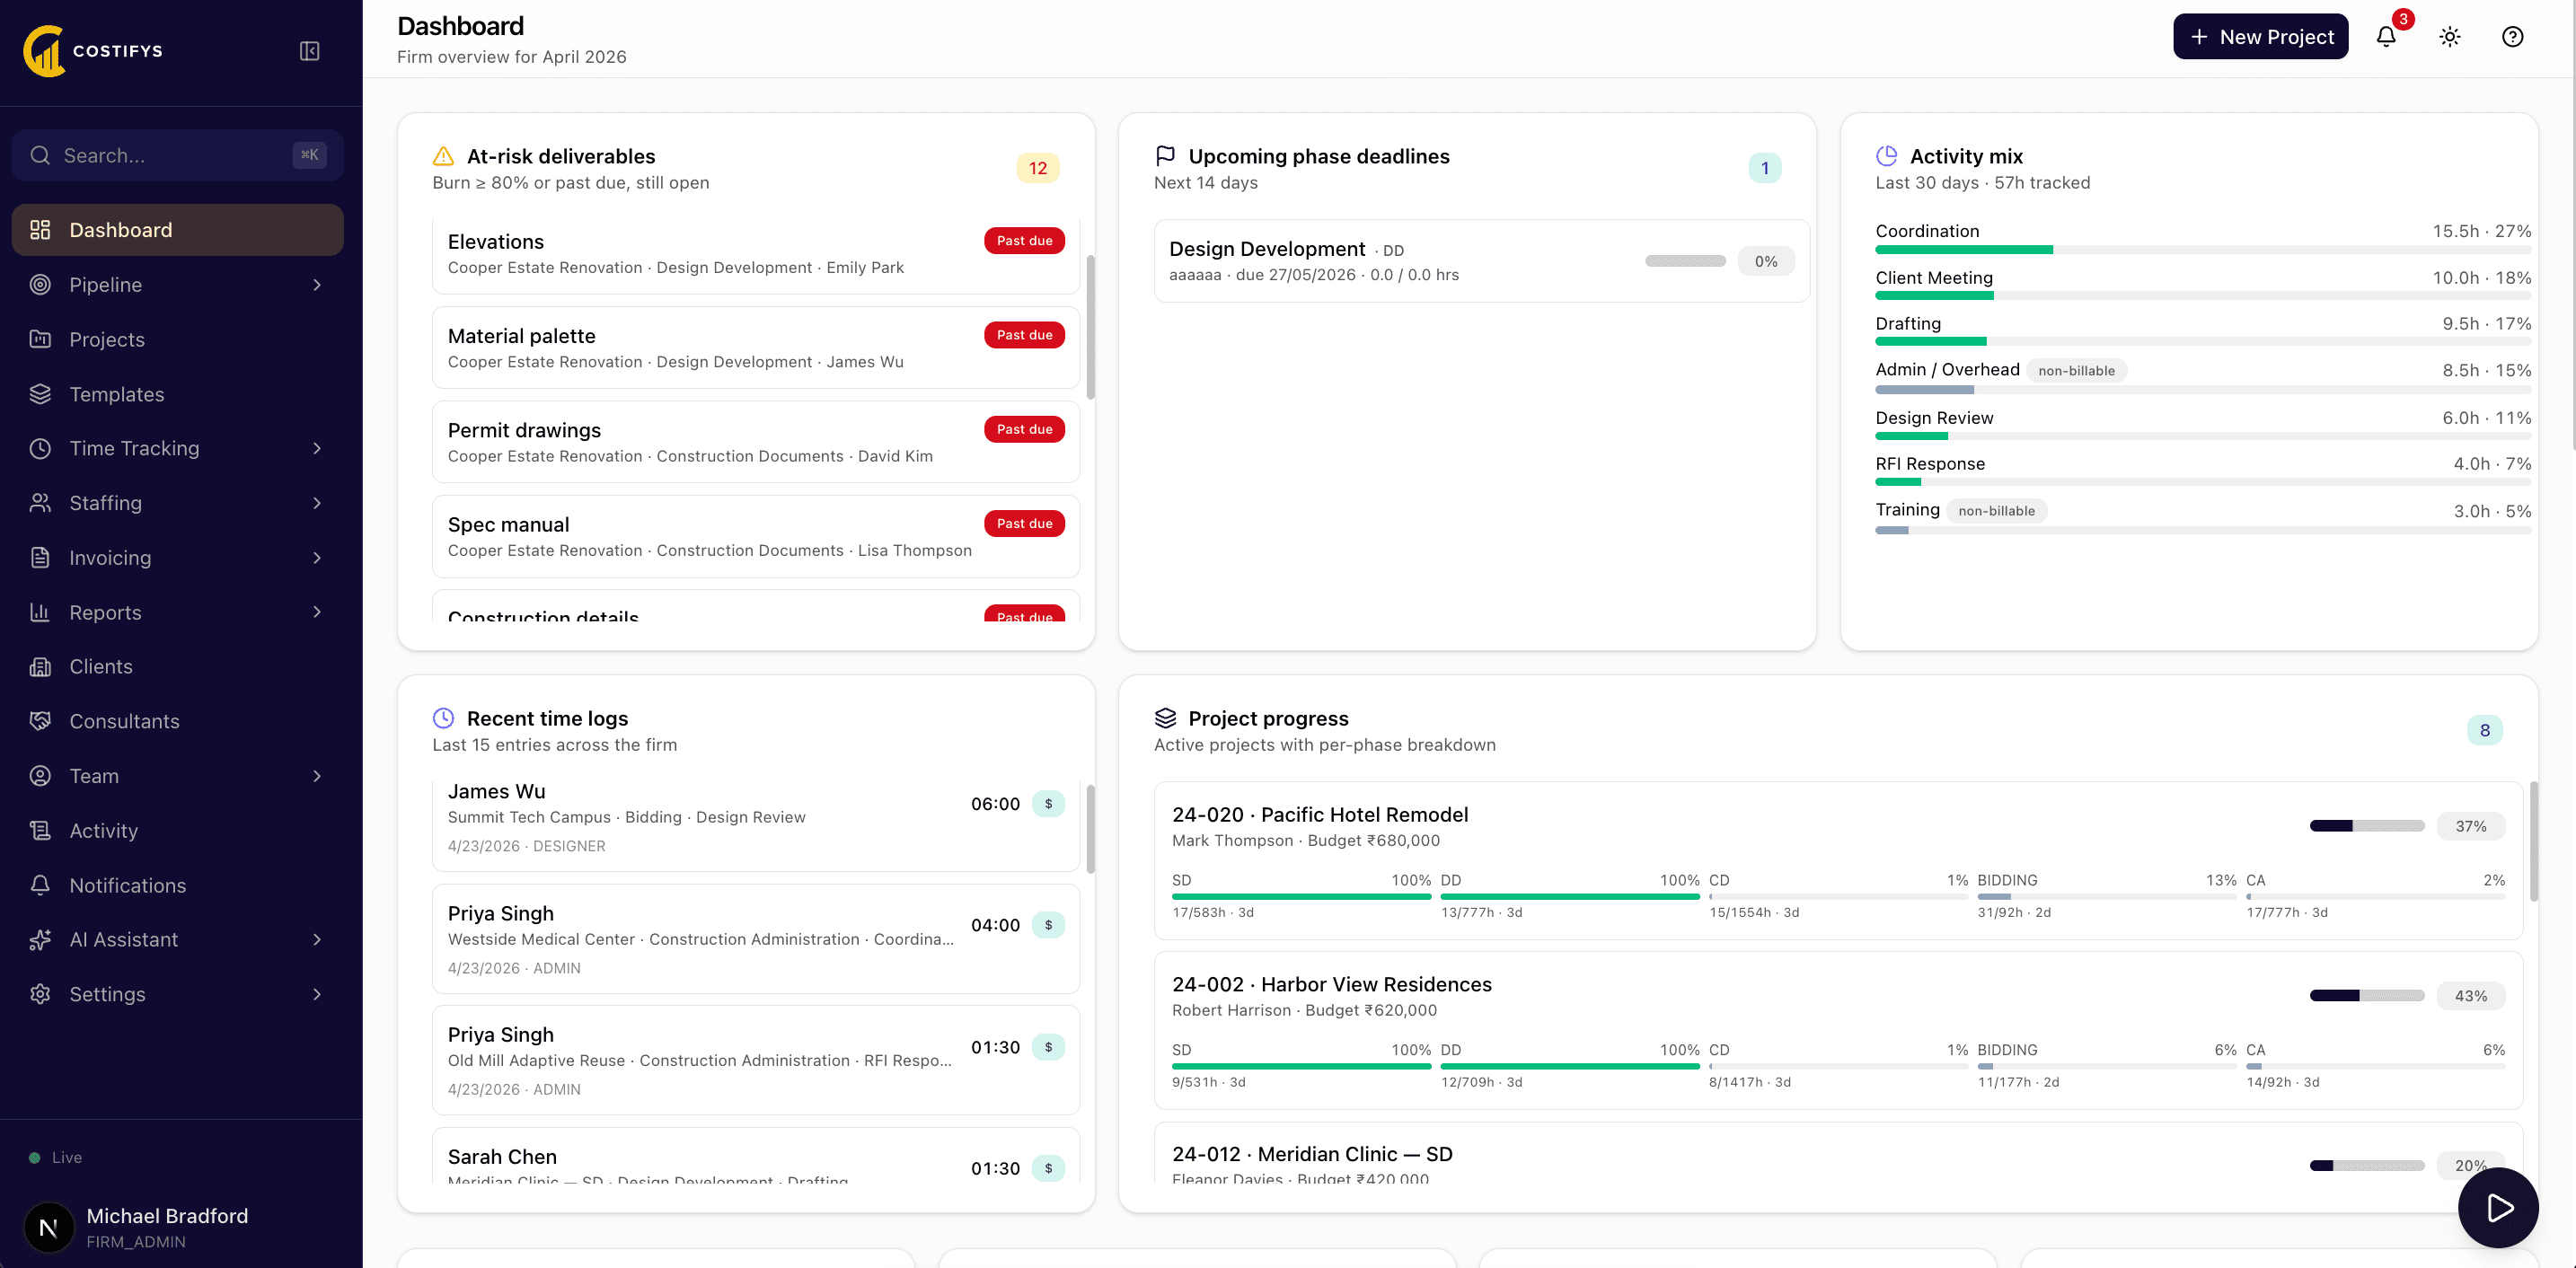Expand the Team submenu chevron
This screenshot has width=2576, height=1268.
point(317,776)
